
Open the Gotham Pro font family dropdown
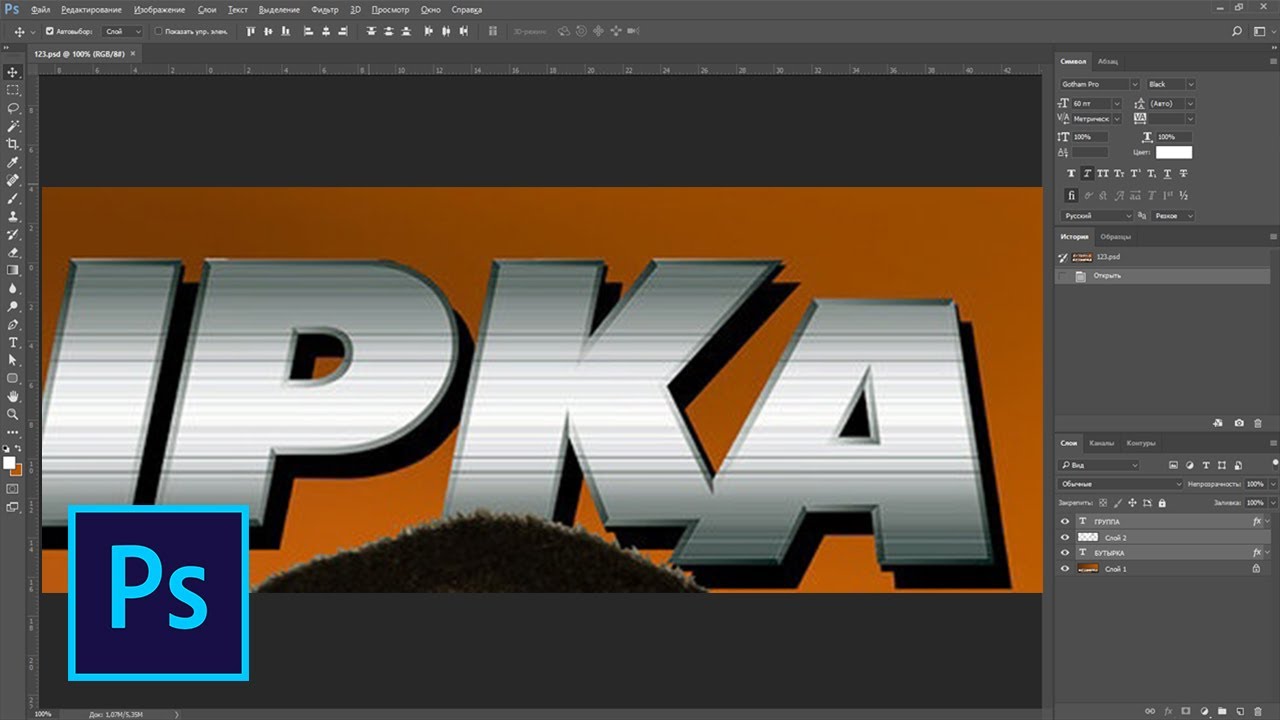[1099, 85]
